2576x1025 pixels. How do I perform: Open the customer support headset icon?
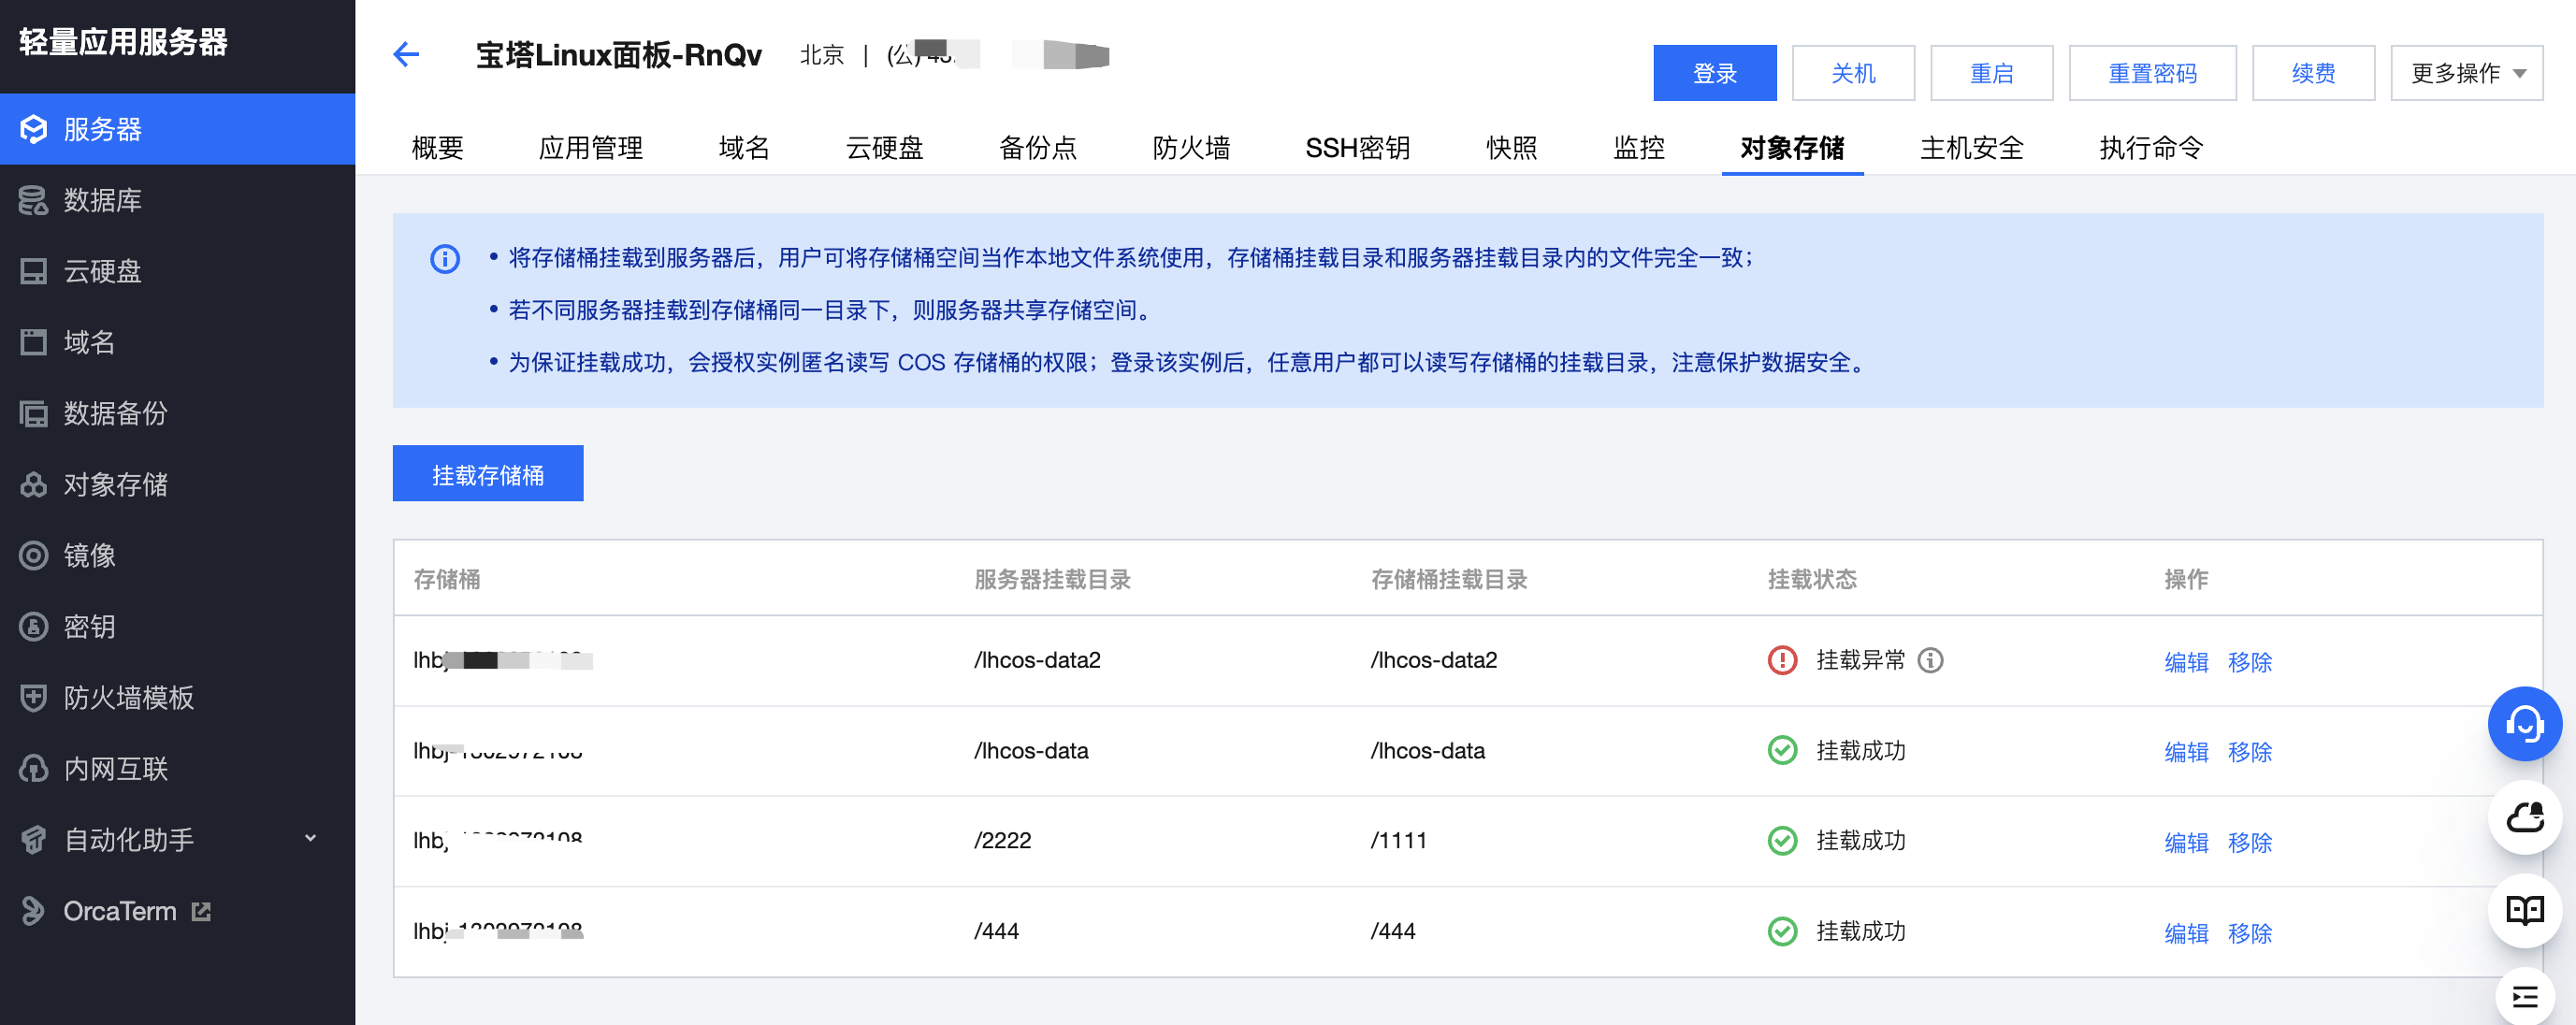2523,723
